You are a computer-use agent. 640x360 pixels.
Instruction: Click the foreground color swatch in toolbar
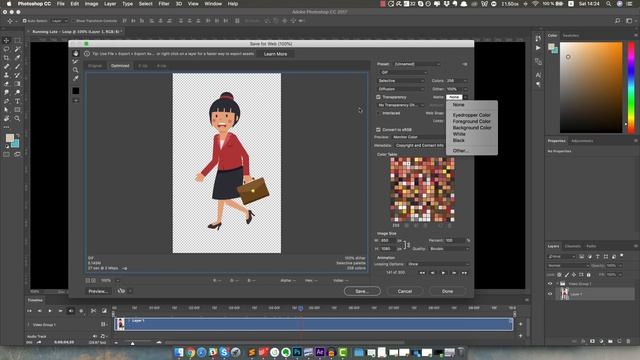[x=9, y=138]
